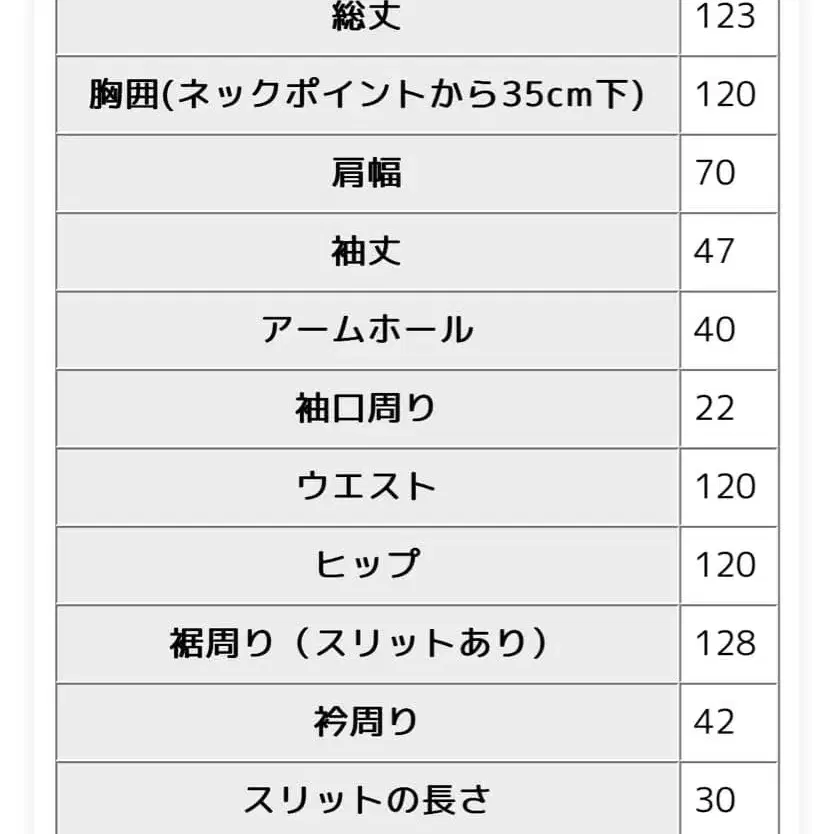Click the 総丈 label cell
The height and width of the screenshot is (834, 834).
(x=368, y=27)
